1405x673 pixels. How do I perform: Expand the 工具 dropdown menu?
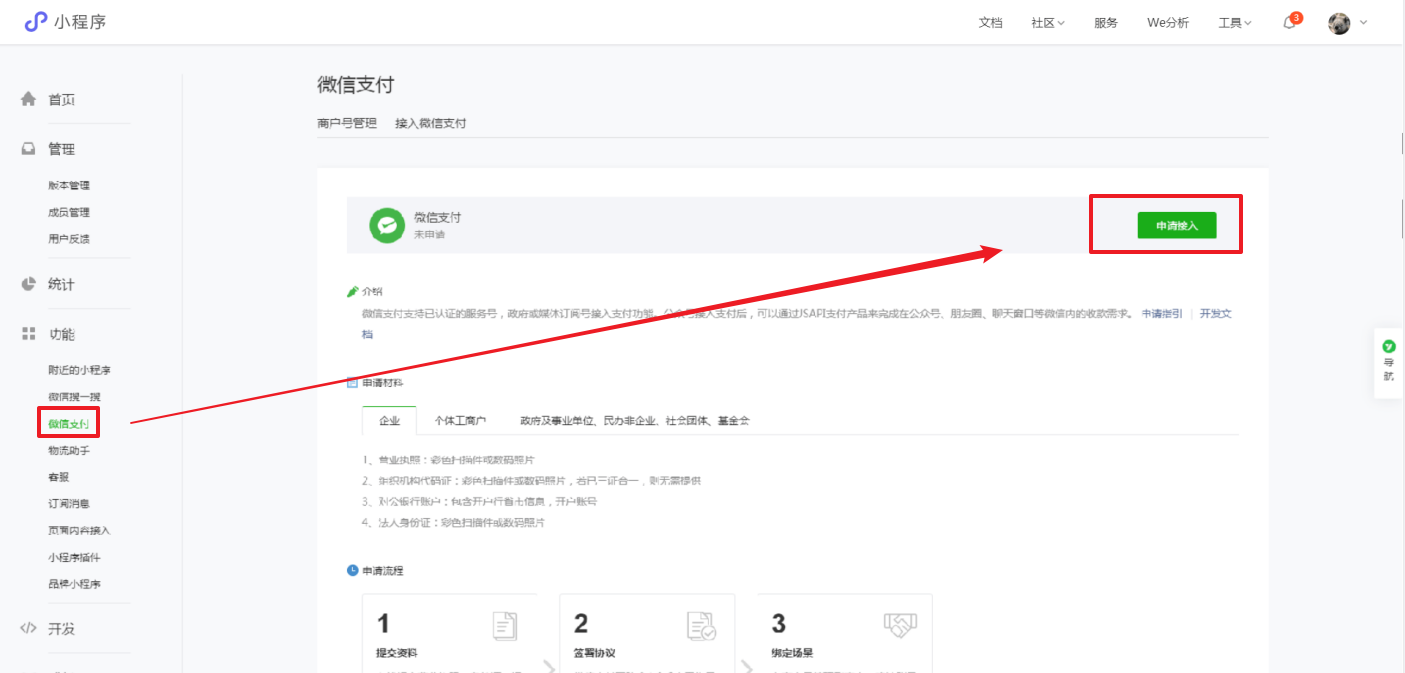(1235, 23)
